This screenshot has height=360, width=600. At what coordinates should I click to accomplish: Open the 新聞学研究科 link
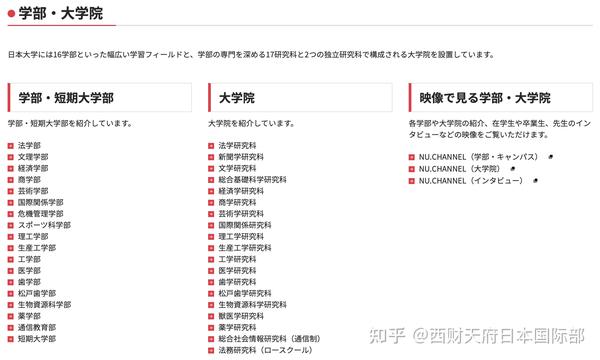coord(241,157)
